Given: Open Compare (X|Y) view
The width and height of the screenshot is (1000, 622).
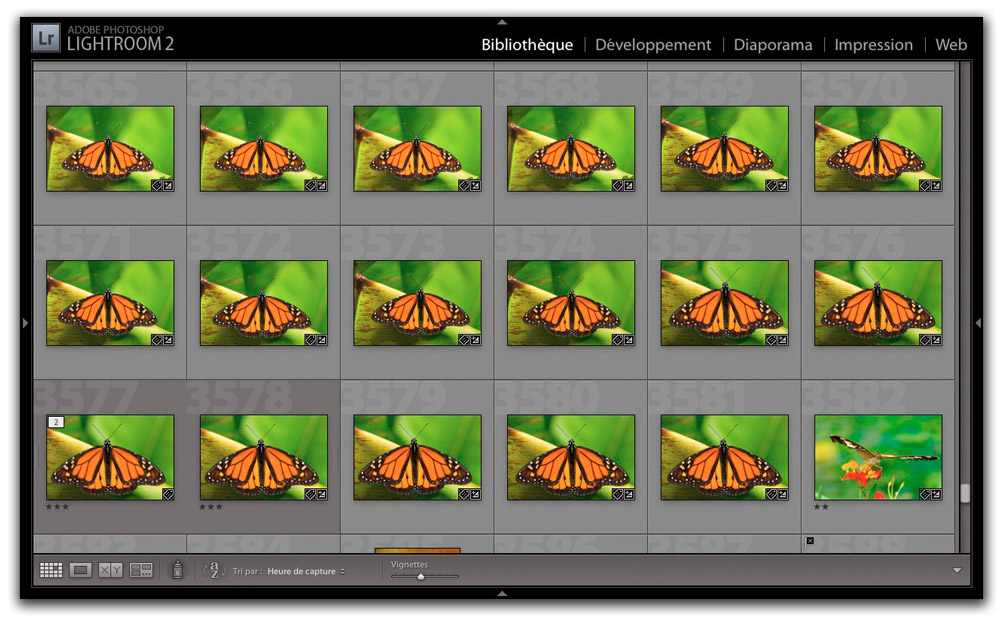Looking at the screenshot, I should tap(110, 570).
